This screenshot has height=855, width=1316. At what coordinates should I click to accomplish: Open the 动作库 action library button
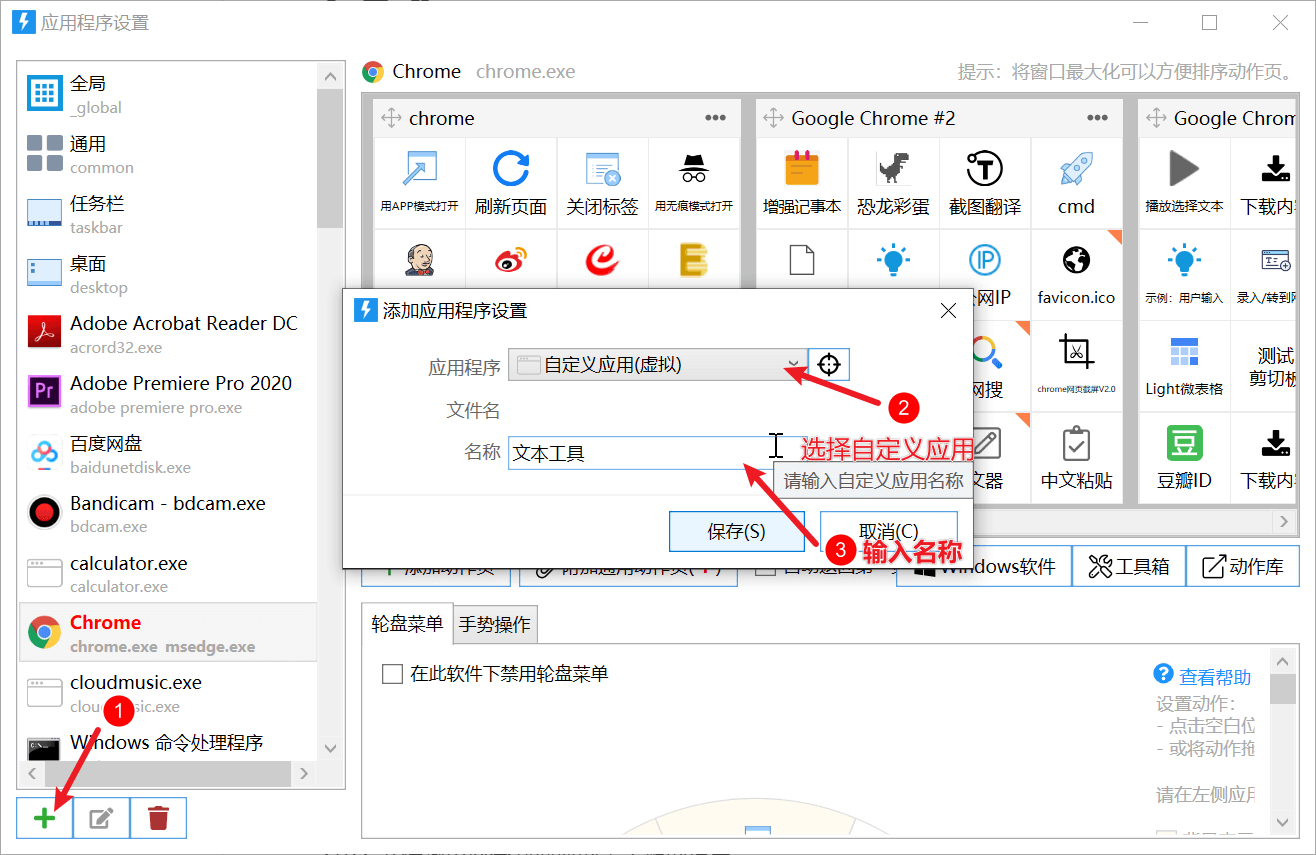(1243, 567)
